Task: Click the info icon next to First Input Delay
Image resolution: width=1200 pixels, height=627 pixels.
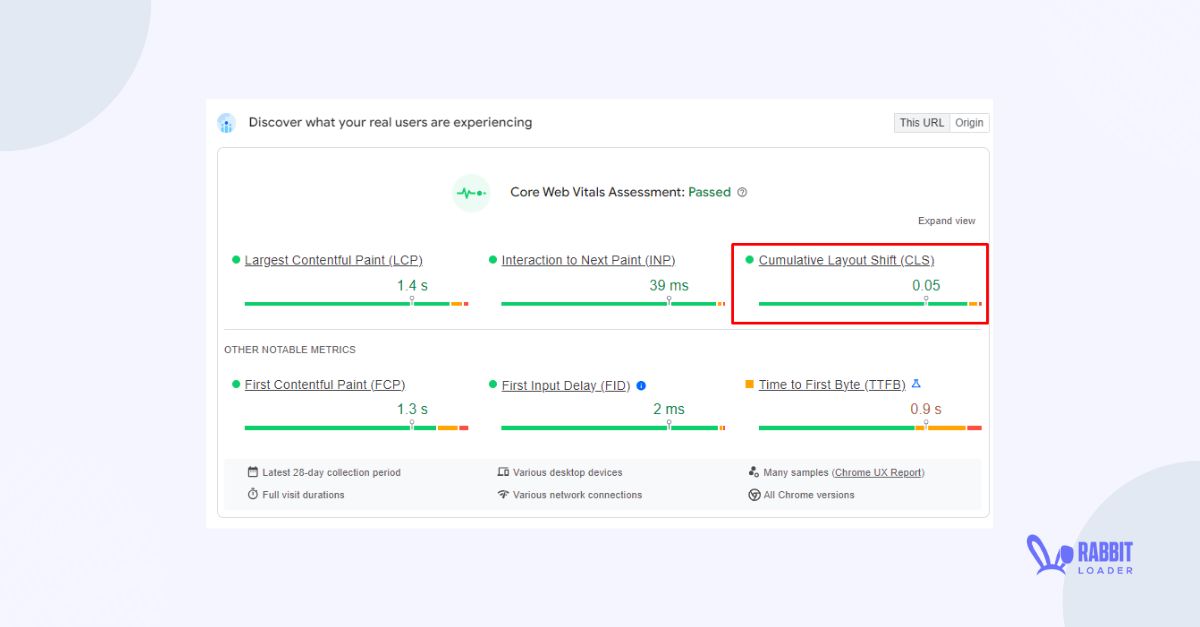Action: (639, 384)
